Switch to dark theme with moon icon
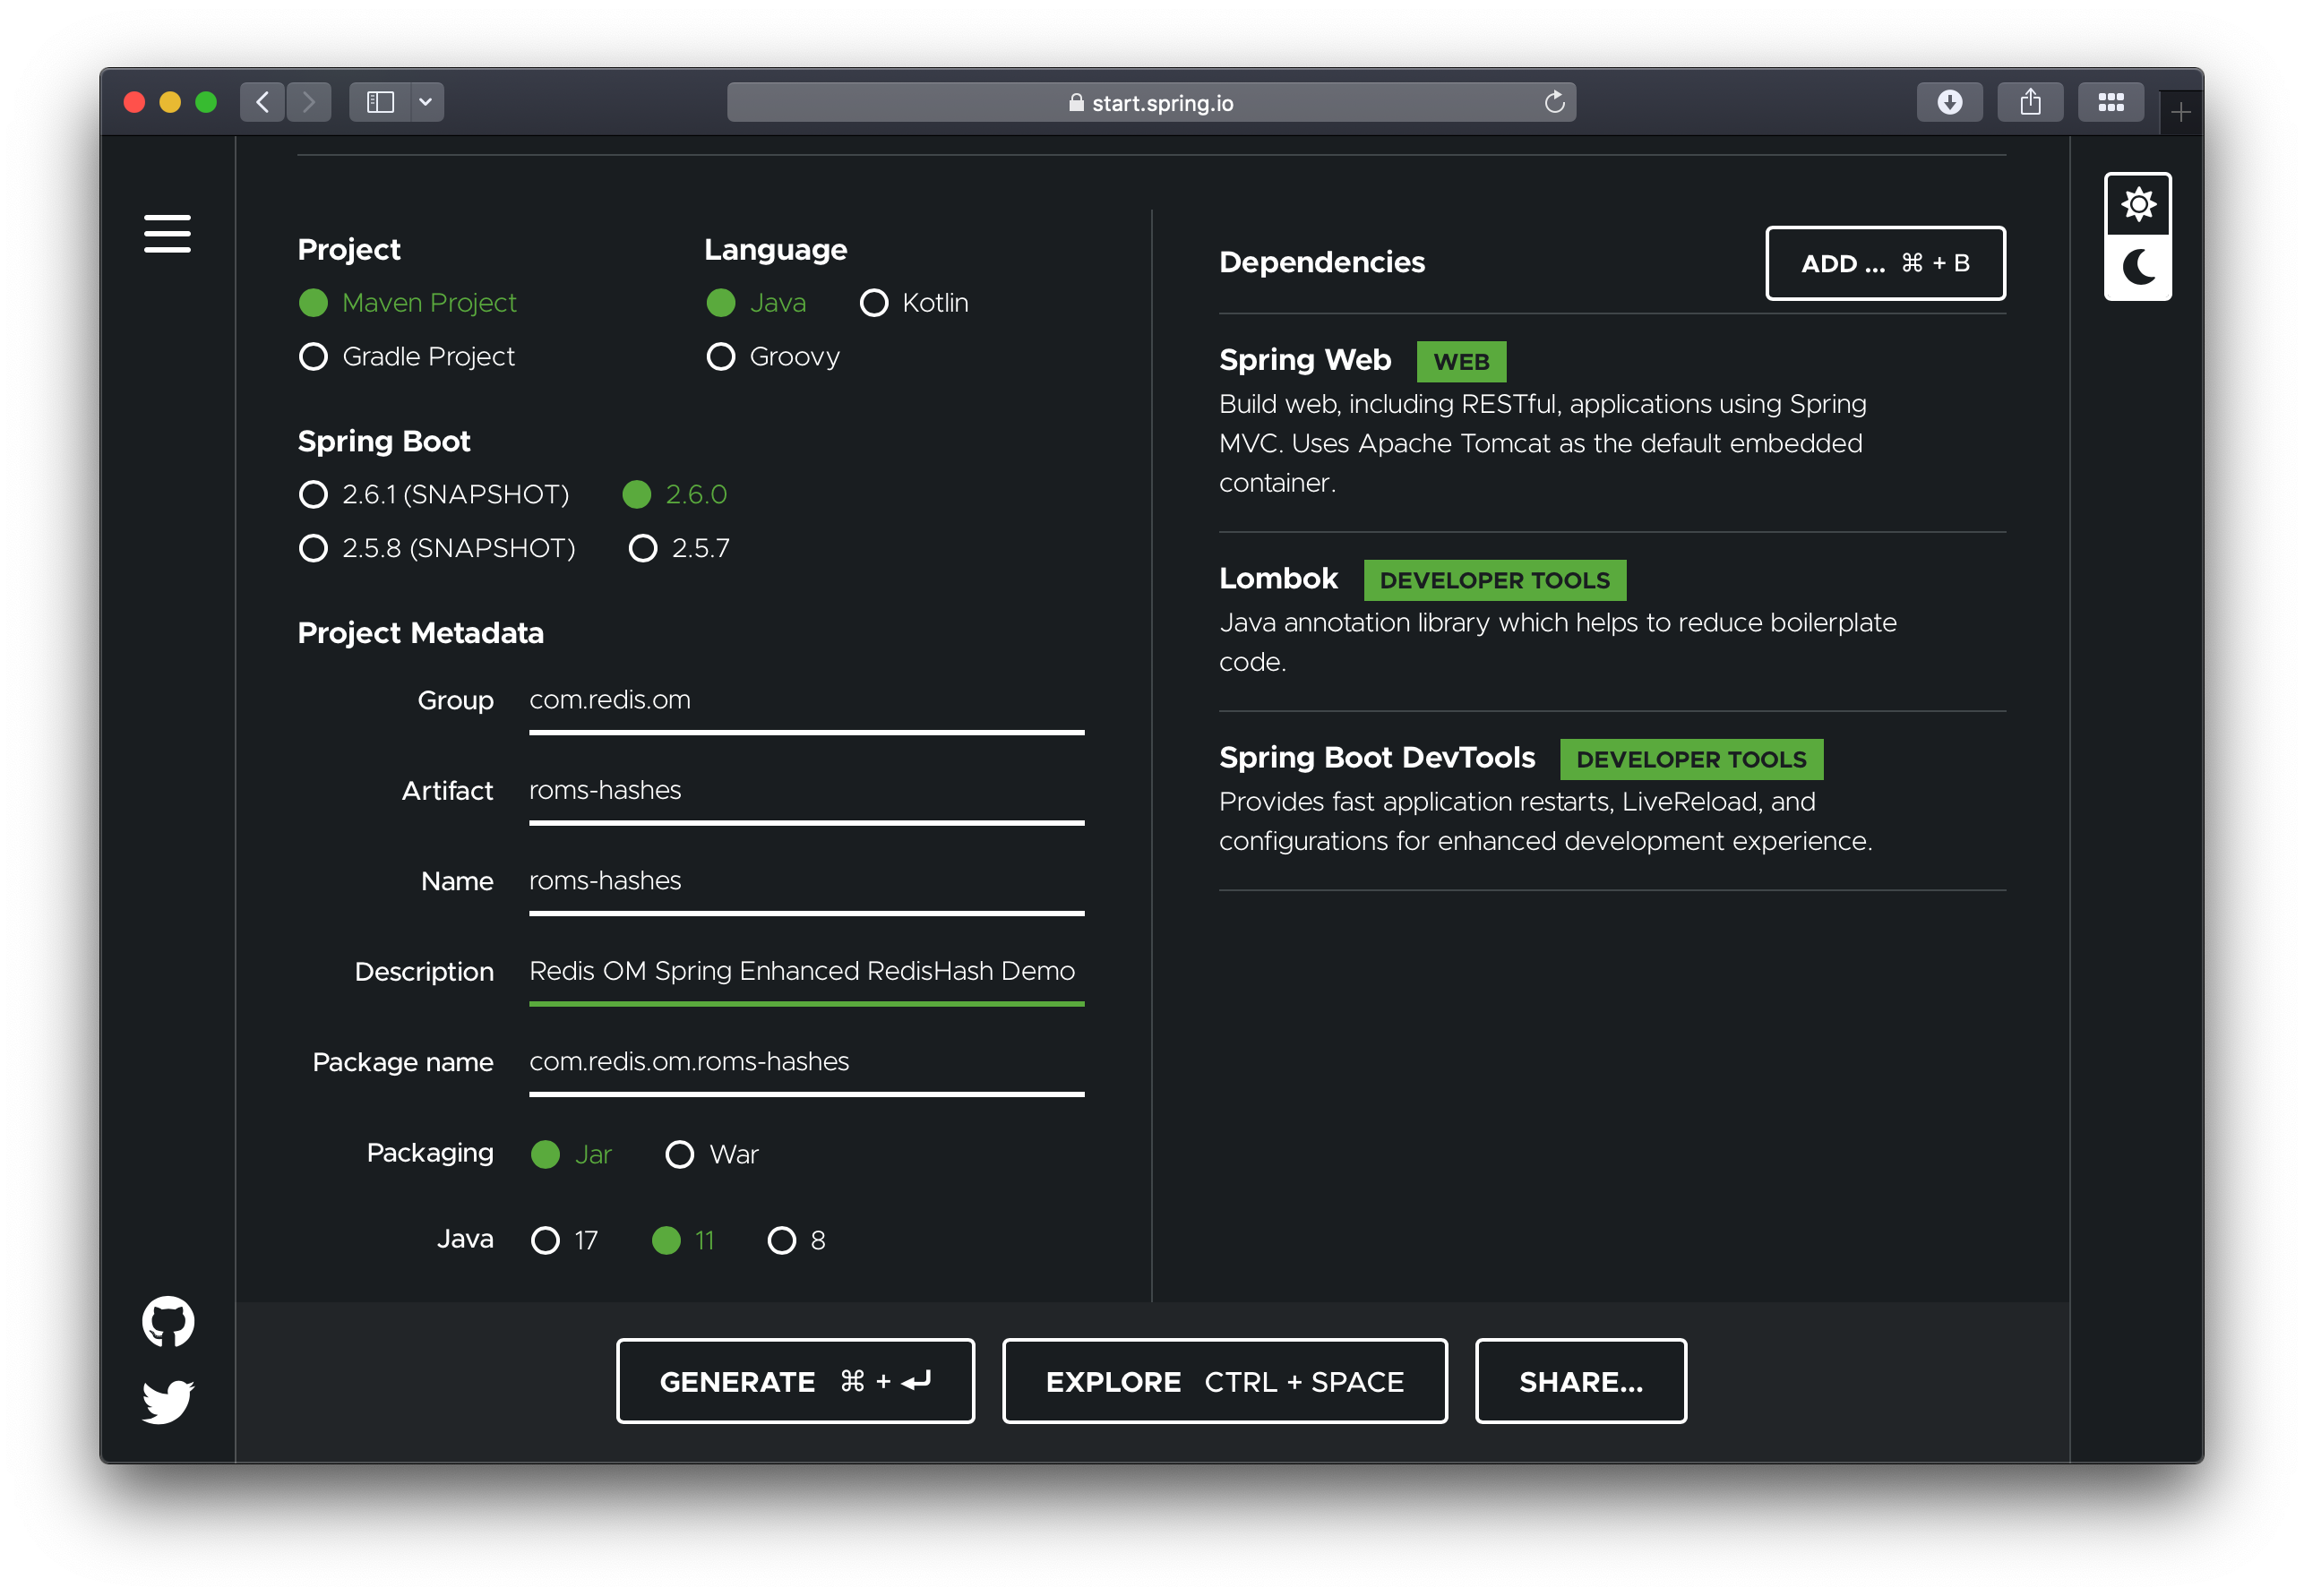Viewport: 2304px width, 1596px height. click(2138, 267)
